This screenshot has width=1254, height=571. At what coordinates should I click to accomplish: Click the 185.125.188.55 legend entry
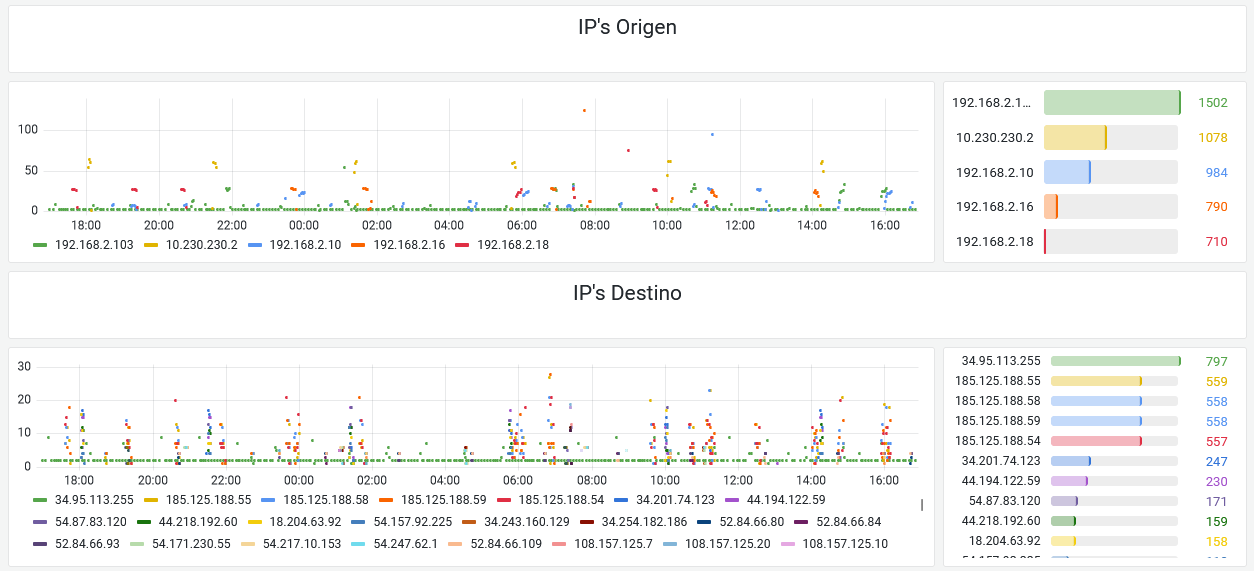click(x=208, y=499)
